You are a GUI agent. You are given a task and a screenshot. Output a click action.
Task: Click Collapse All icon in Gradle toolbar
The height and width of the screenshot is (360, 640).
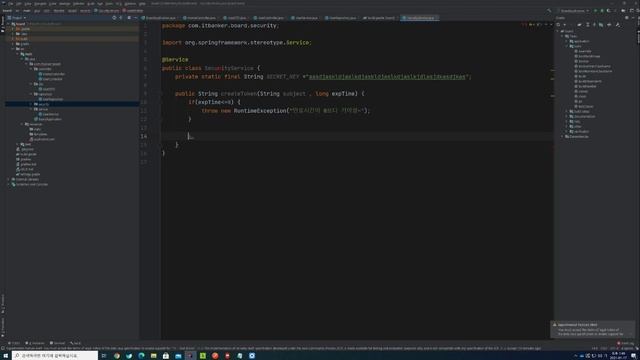click(594, 24)
